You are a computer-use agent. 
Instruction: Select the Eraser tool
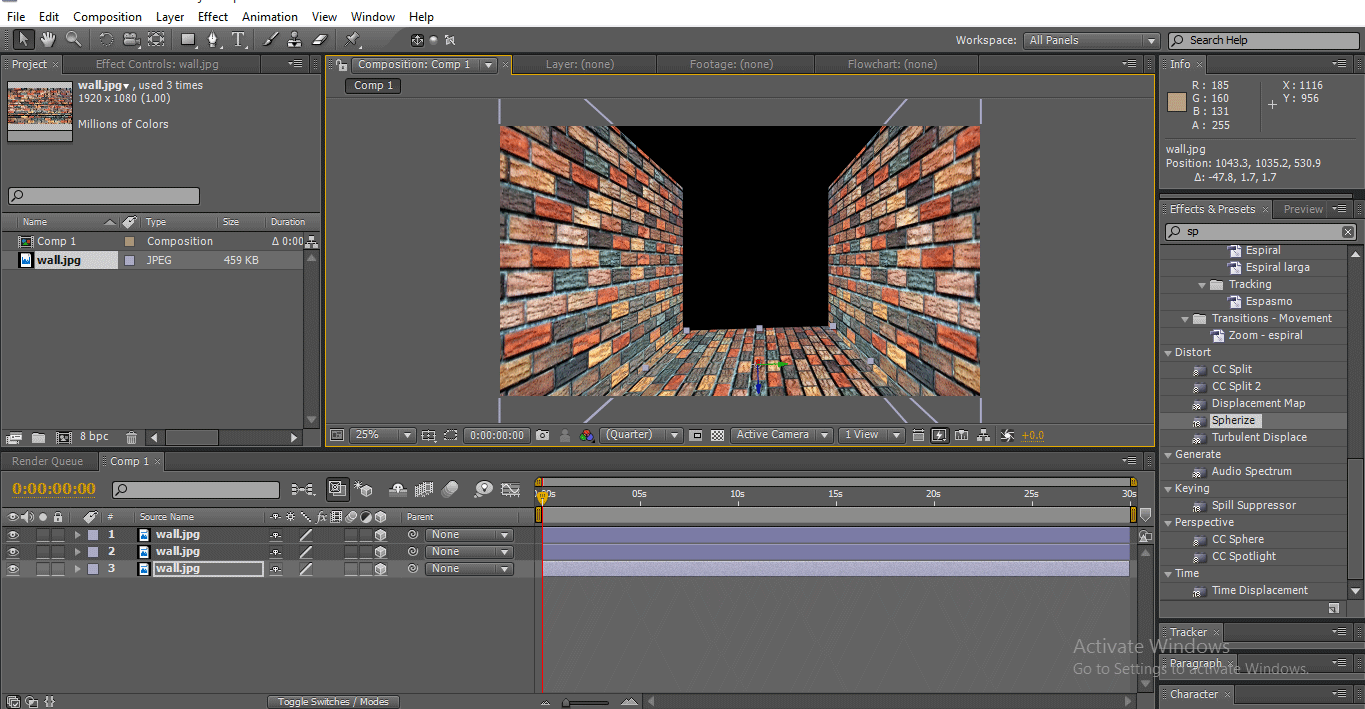coord(320,40)
